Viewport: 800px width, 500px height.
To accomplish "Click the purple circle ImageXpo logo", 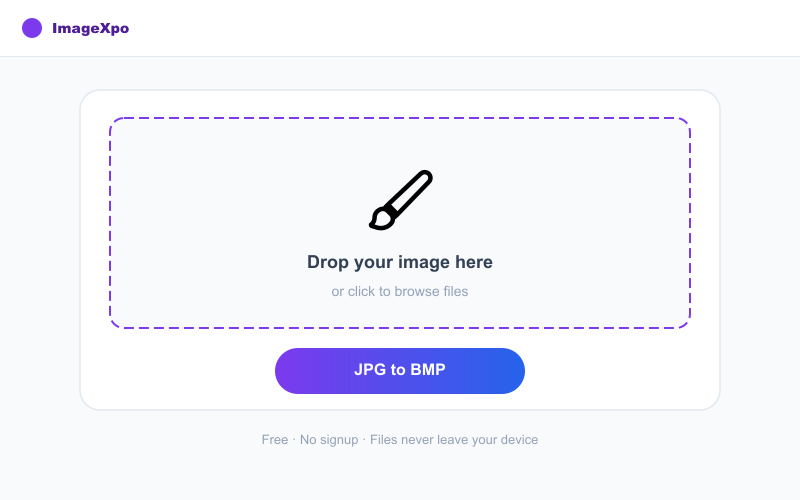I will pos(32,28).
